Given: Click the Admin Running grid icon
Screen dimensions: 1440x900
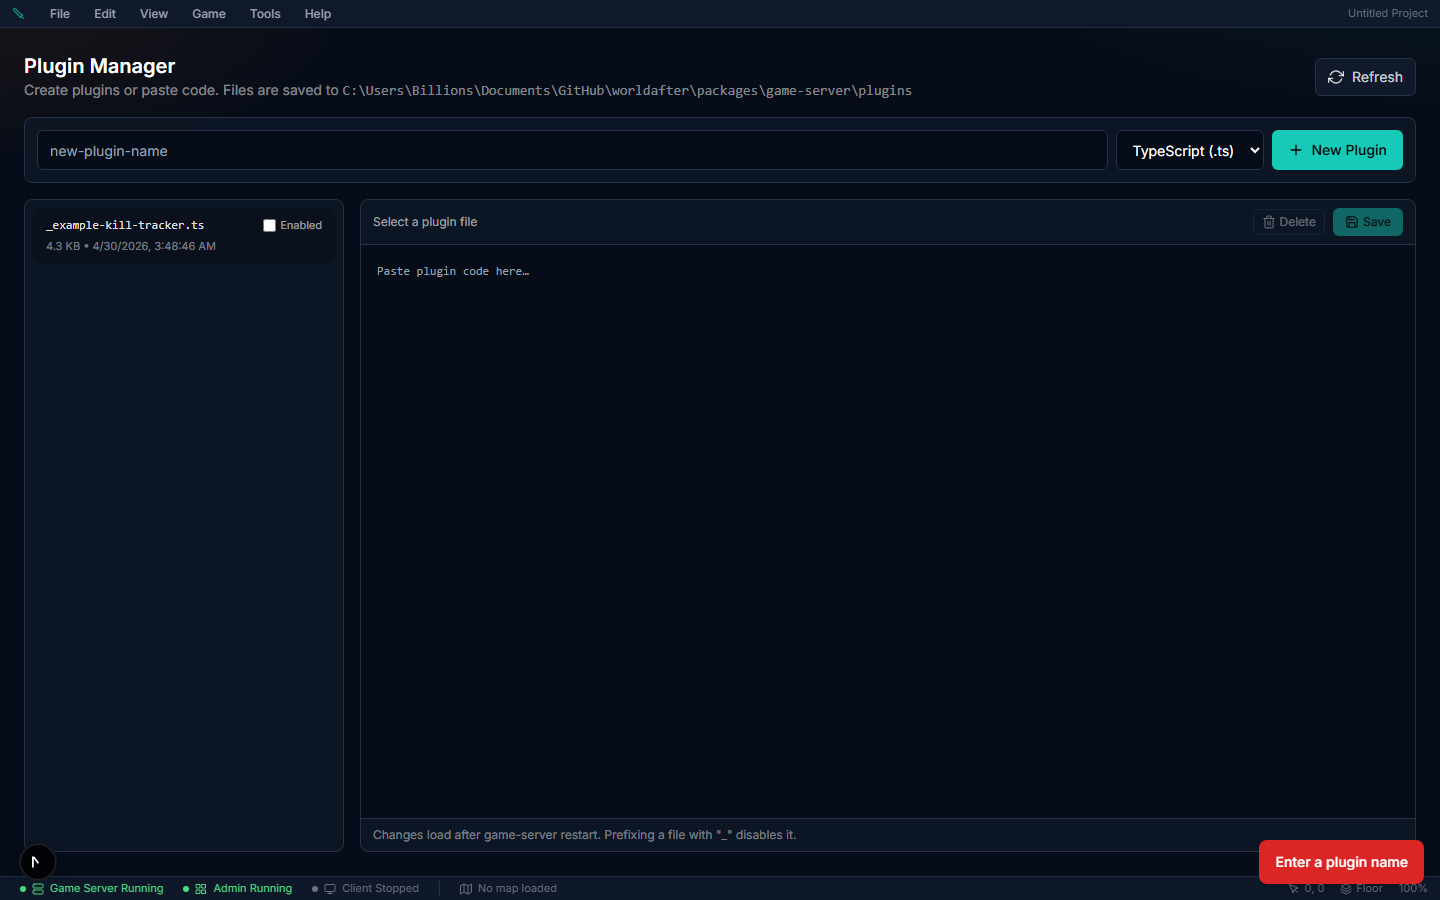Looking at the screenshot, I should (201, 889).
